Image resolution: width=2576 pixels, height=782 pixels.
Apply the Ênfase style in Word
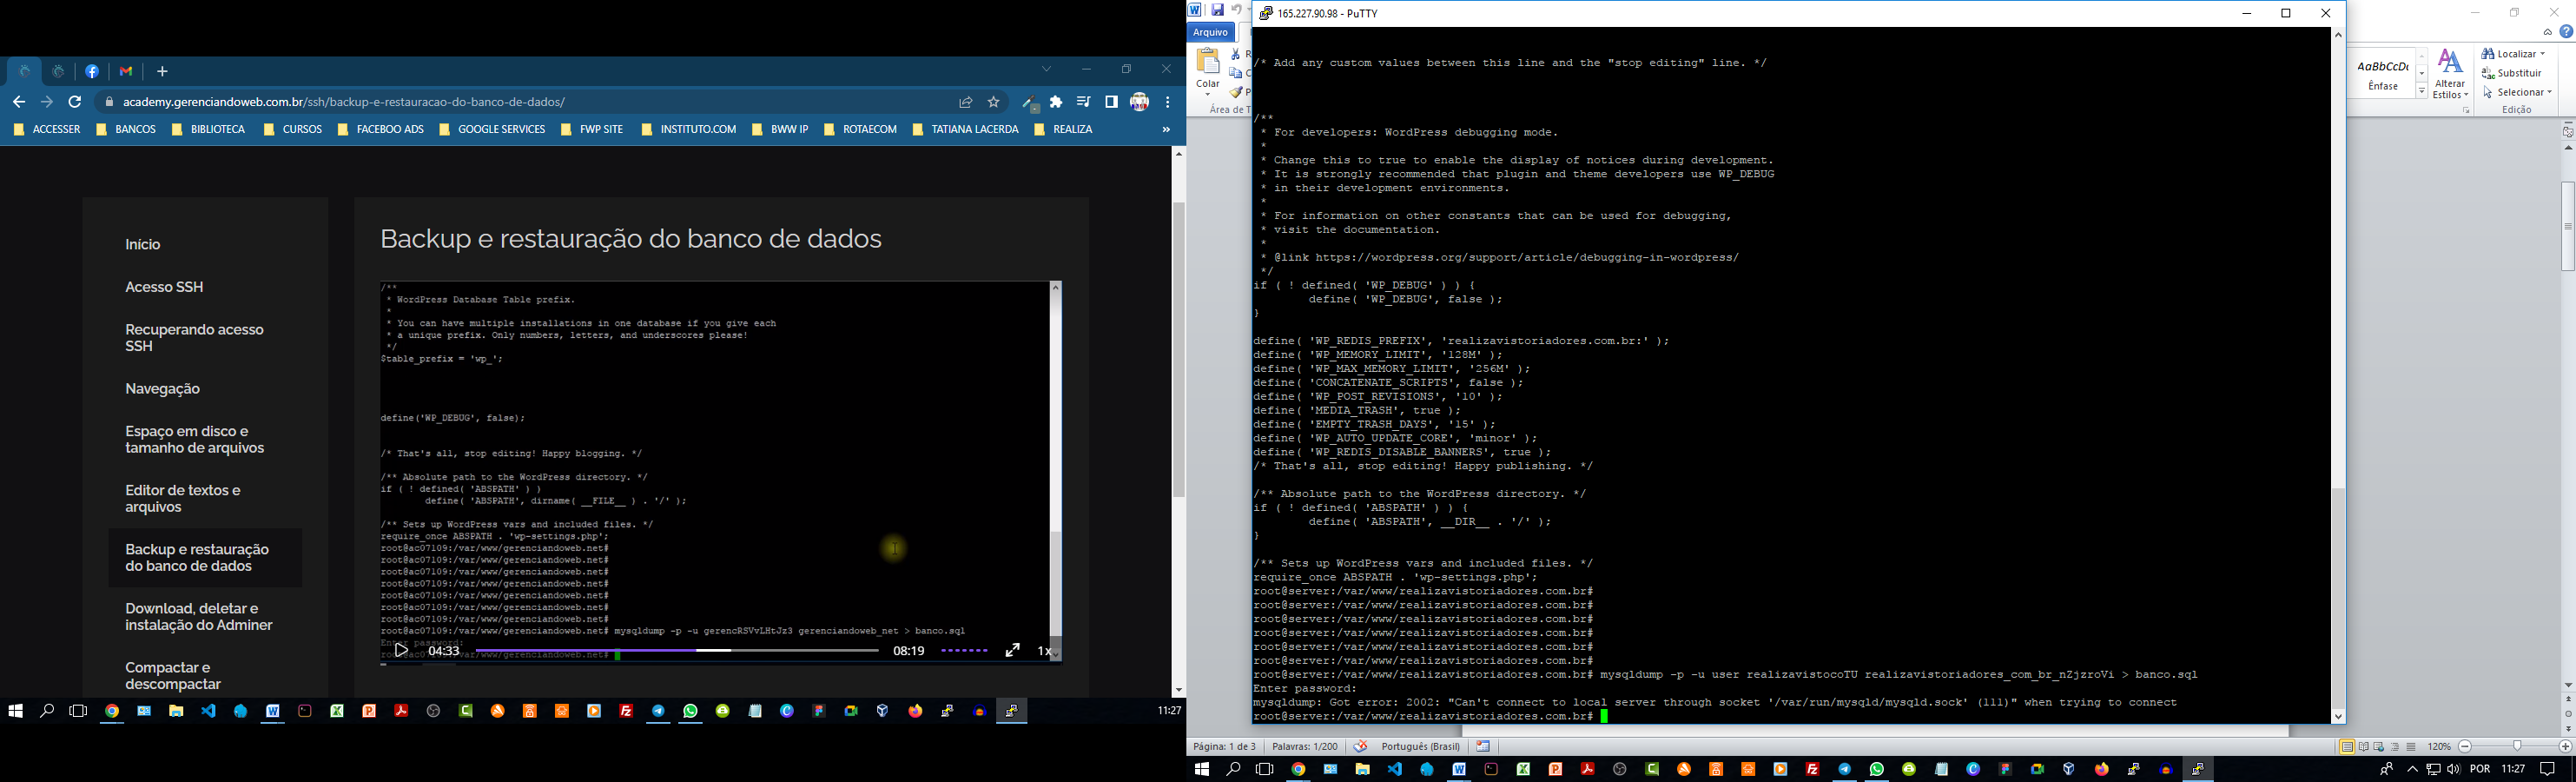coord(2384,73)
